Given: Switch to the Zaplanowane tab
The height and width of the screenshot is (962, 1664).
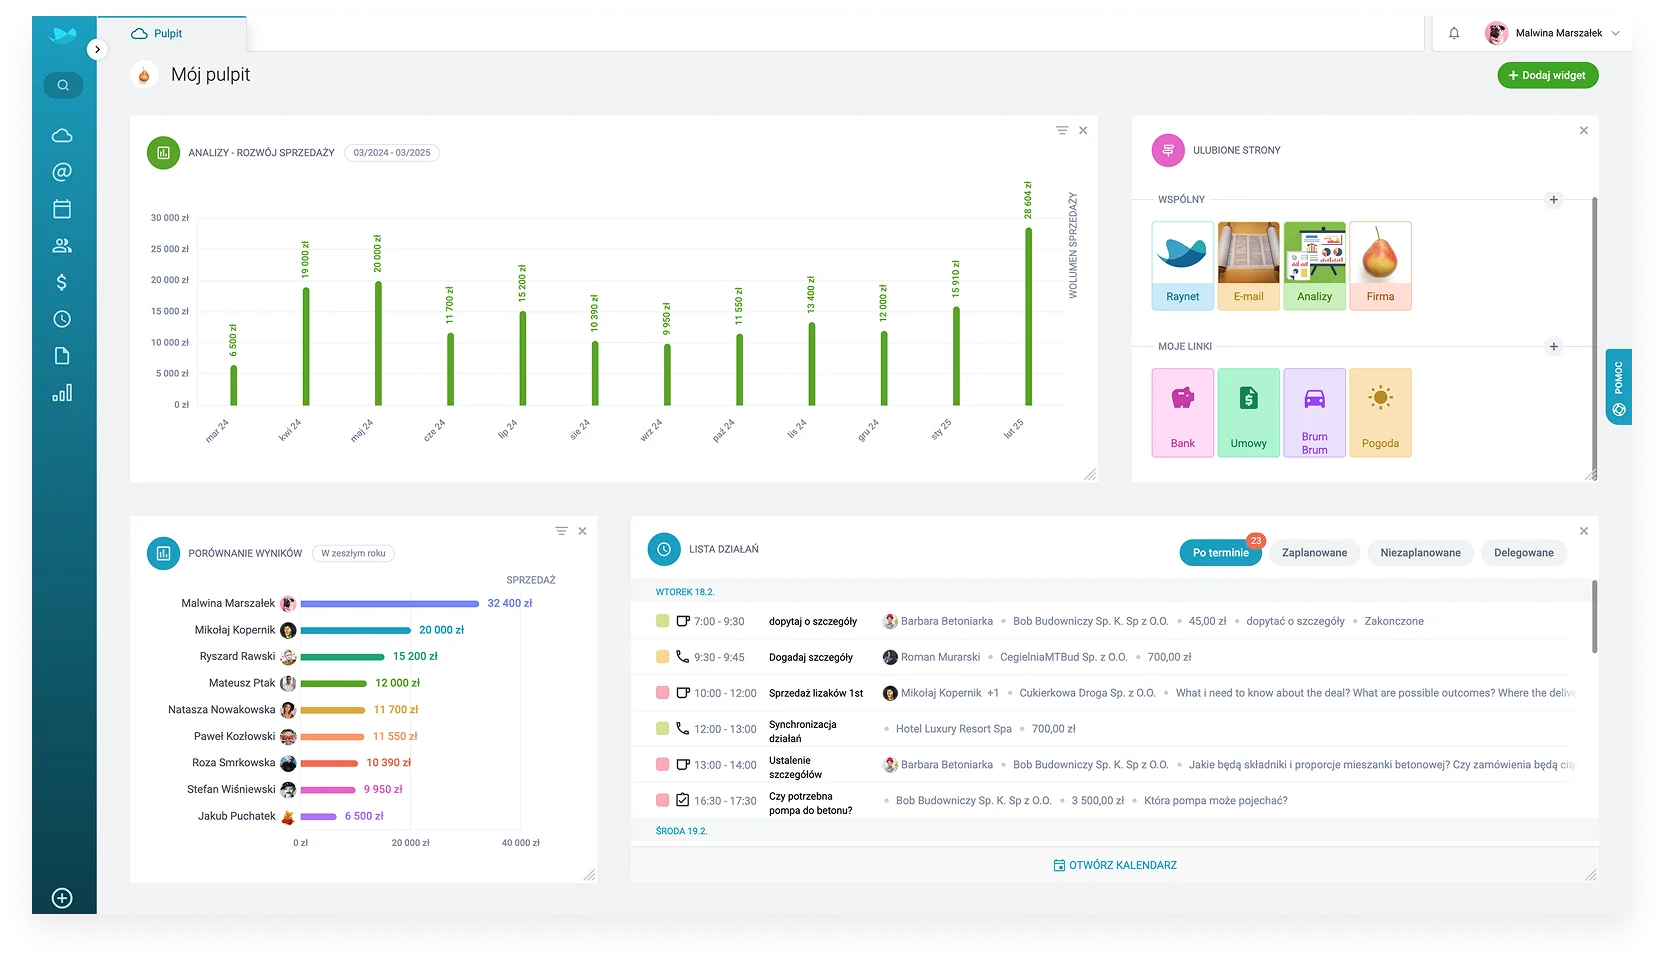Looking at the screenshot, I should 1314,553.
